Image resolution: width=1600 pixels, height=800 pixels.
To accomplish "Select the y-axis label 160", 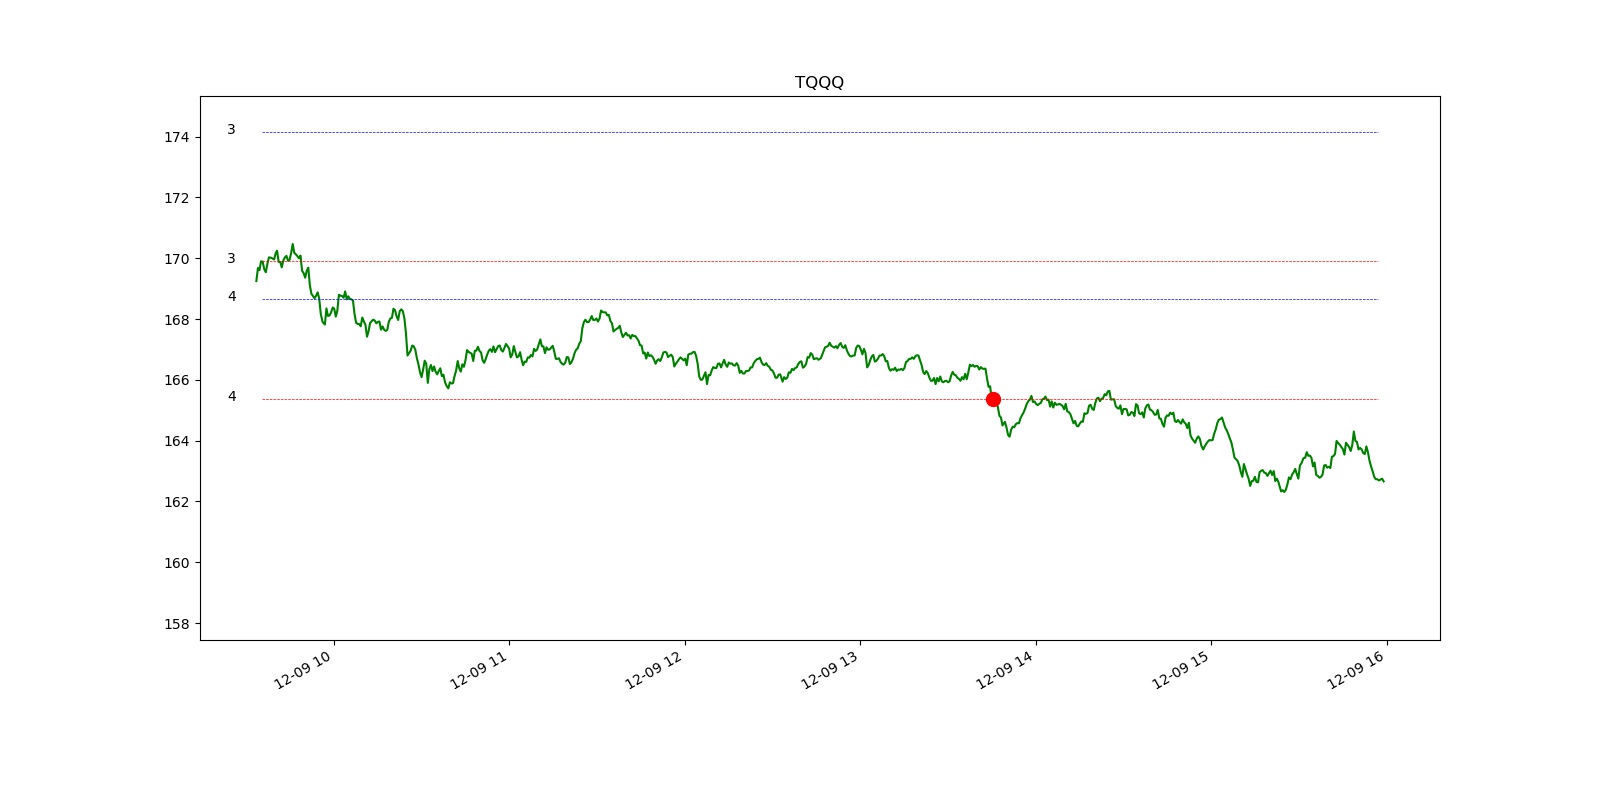I will (176, 563).
